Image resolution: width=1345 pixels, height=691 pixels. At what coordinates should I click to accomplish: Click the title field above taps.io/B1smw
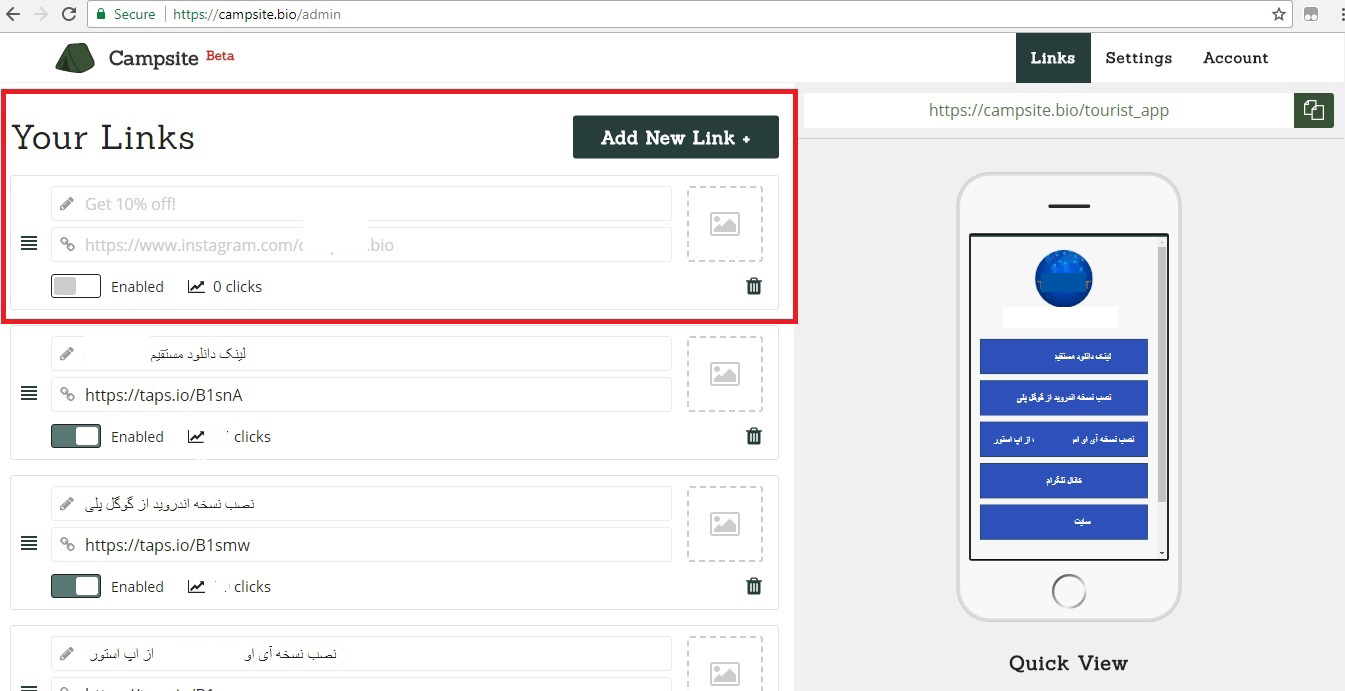click(x=361, y=504)
